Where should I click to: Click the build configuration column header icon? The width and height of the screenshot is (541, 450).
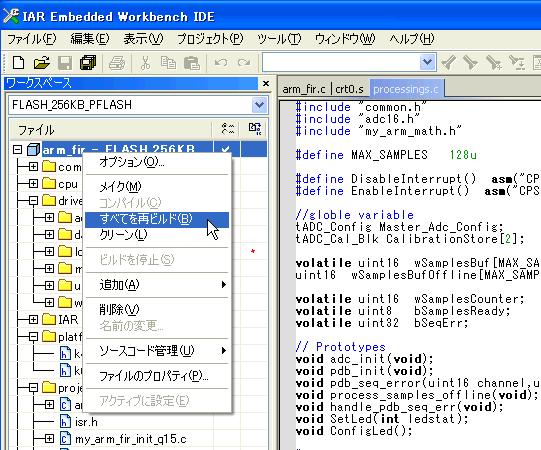click(228, 129)
